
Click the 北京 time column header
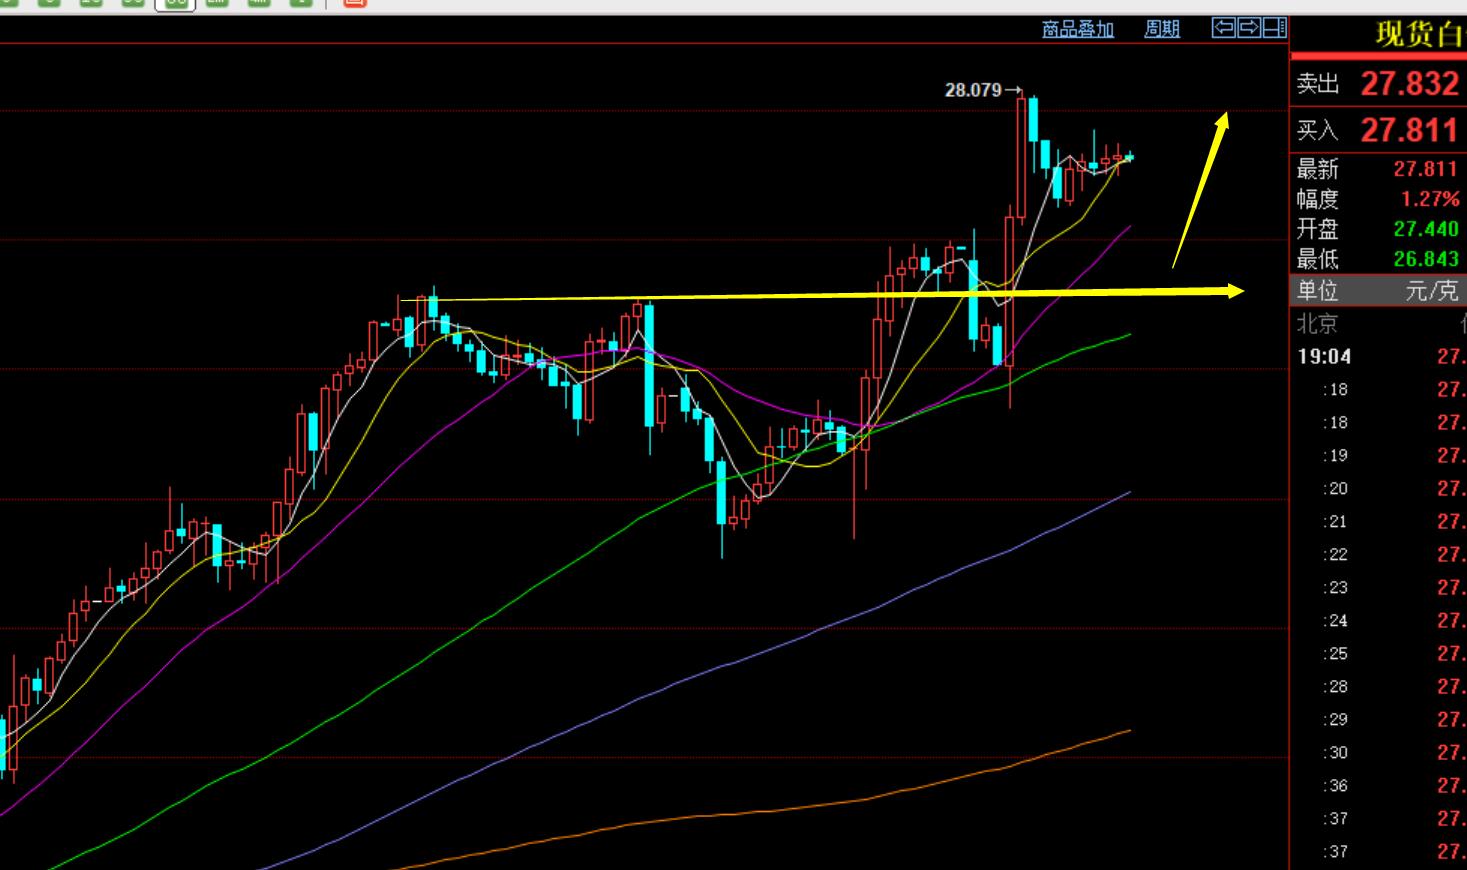(x=1317, y=323)
